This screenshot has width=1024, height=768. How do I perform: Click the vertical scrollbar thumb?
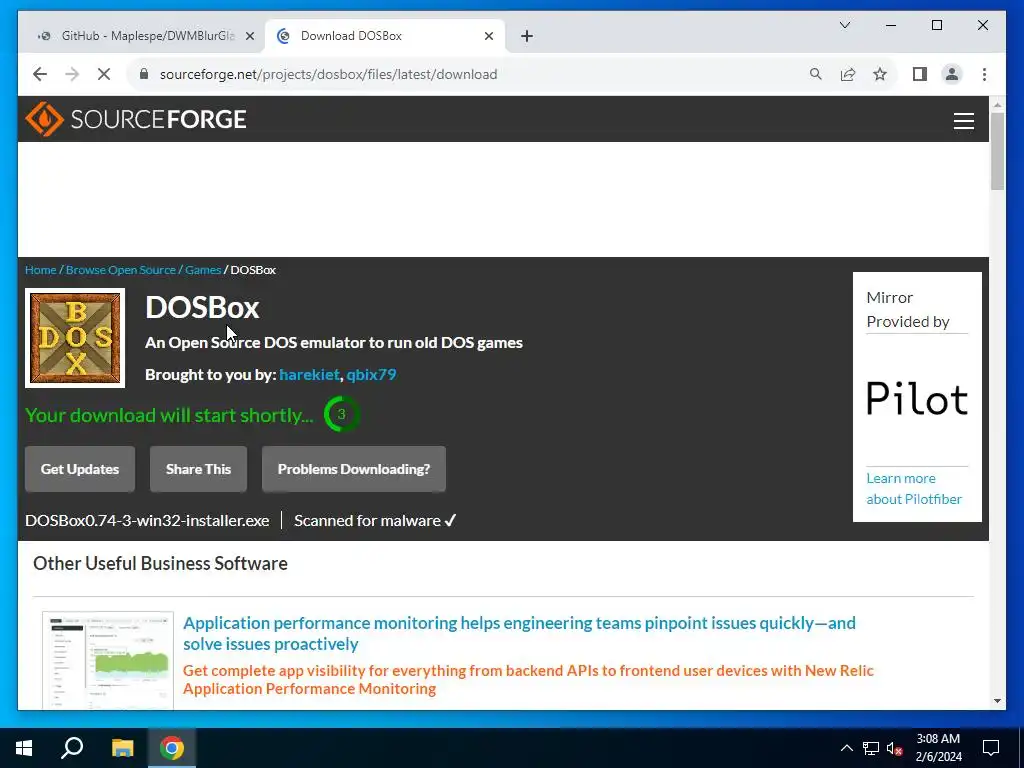(x=997, y=152)
